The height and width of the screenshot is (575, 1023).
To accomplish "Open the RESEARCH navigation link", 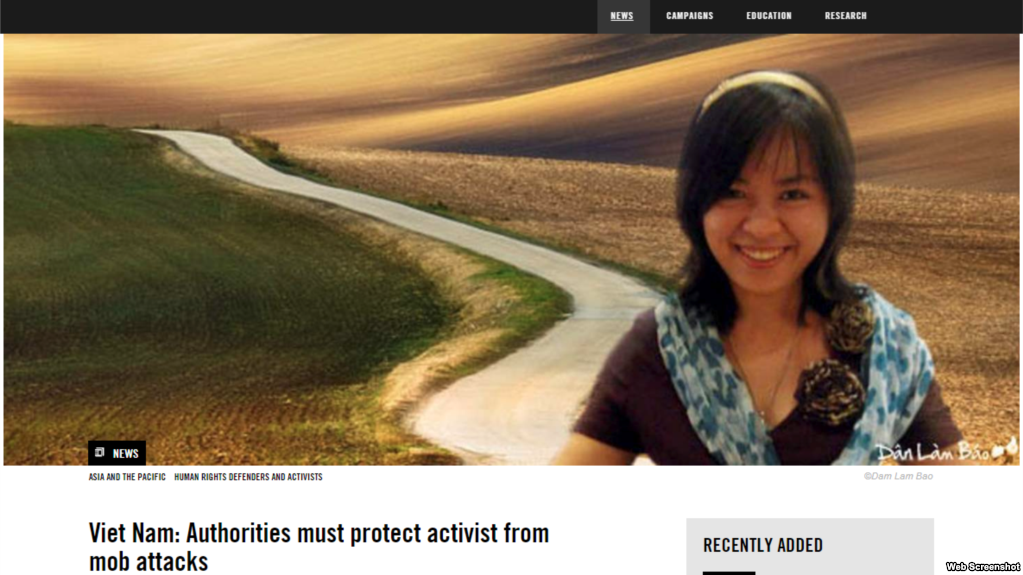I will coord(846,16).
